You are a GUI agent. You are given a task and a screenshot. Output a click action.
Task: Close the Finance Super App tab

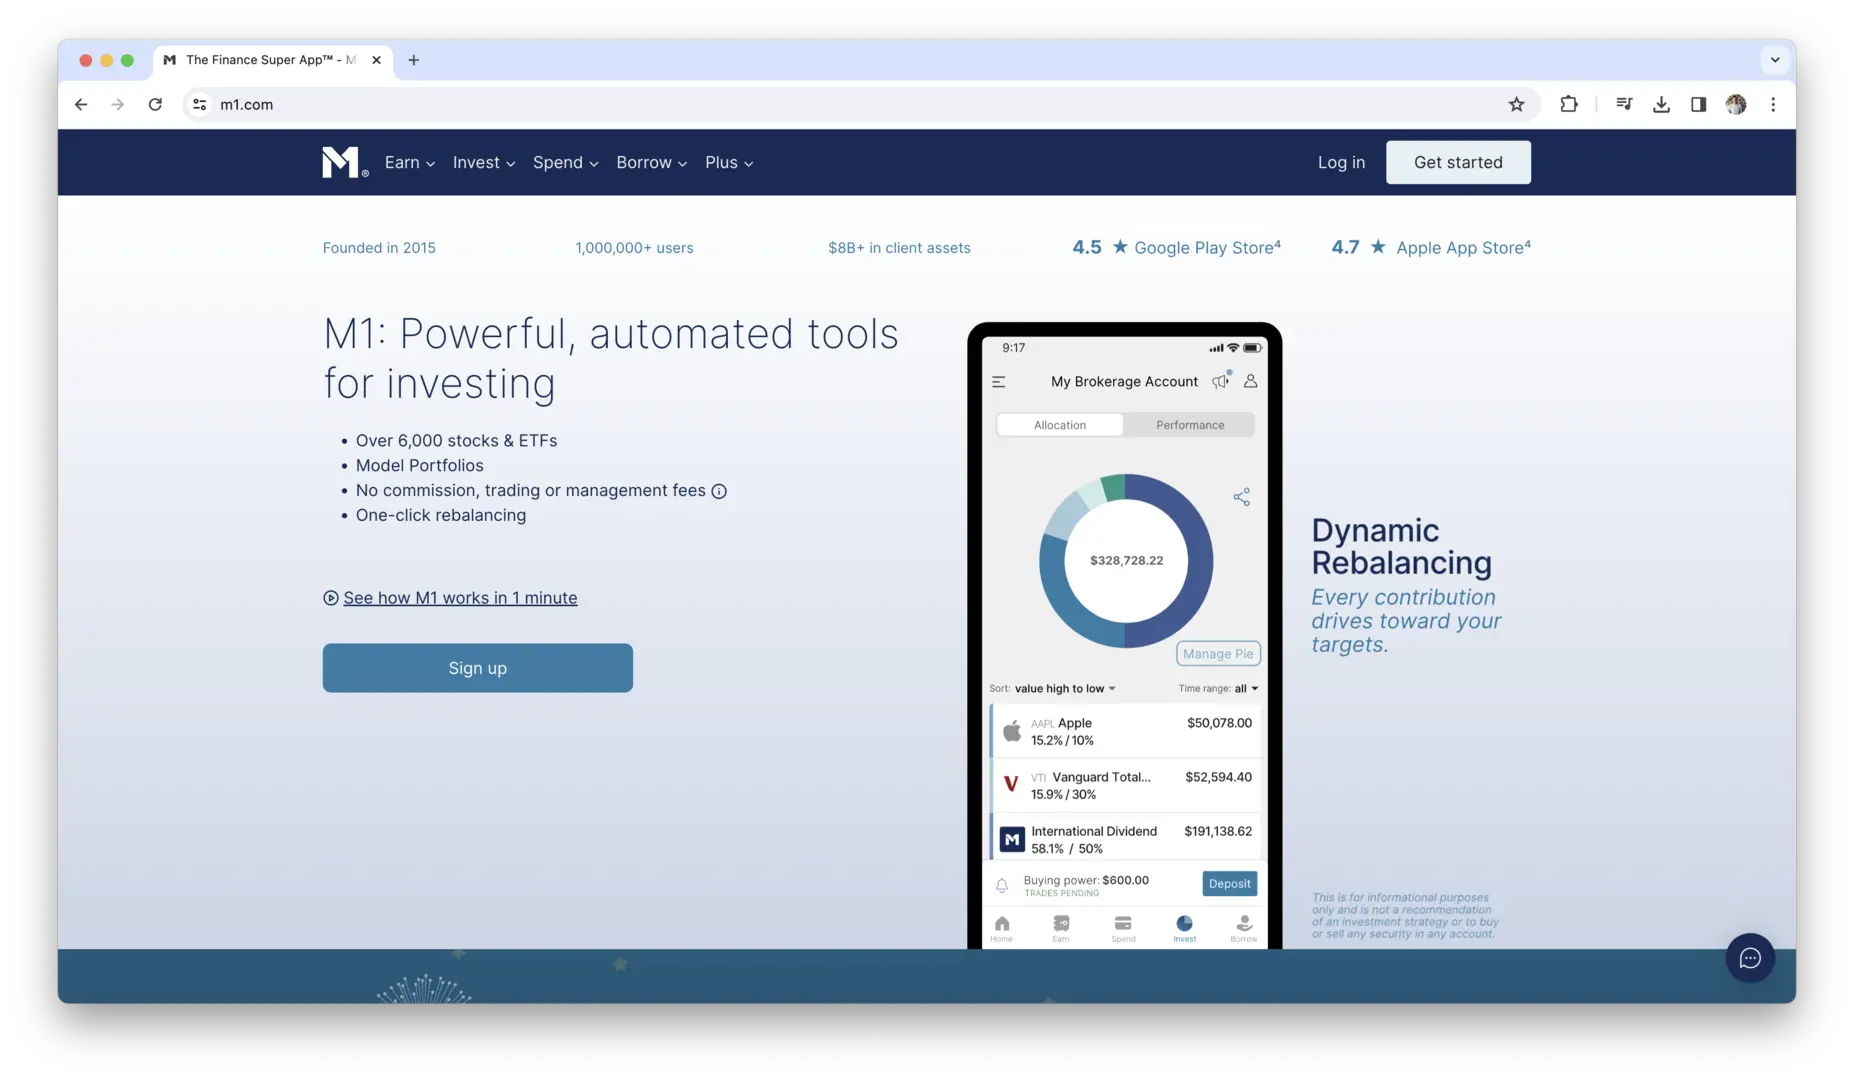click(x=376, y=60)
